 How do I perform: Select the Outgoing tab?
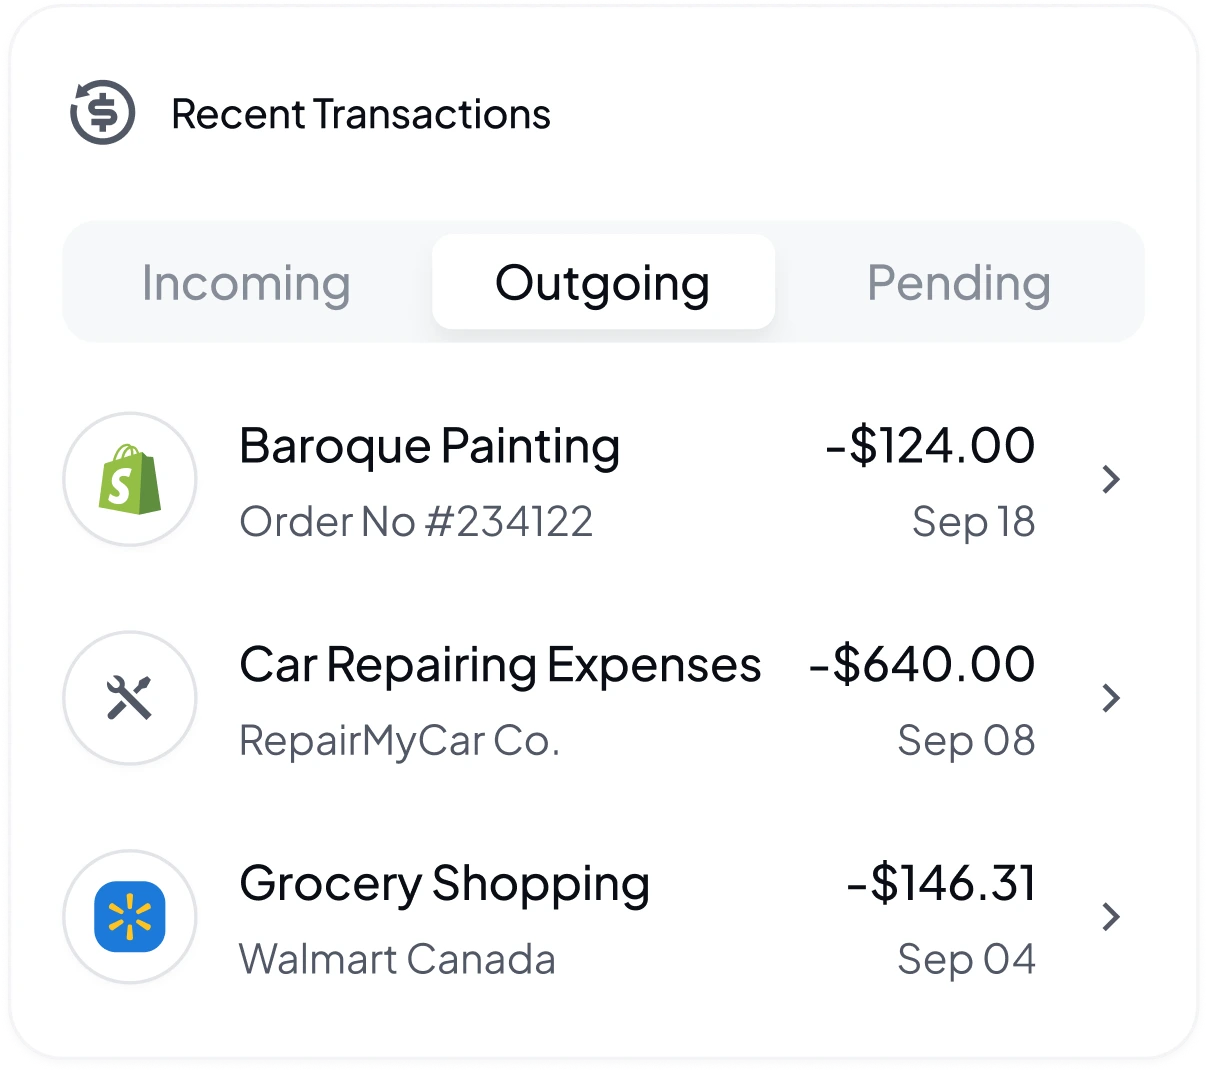(x=603, y=282)
